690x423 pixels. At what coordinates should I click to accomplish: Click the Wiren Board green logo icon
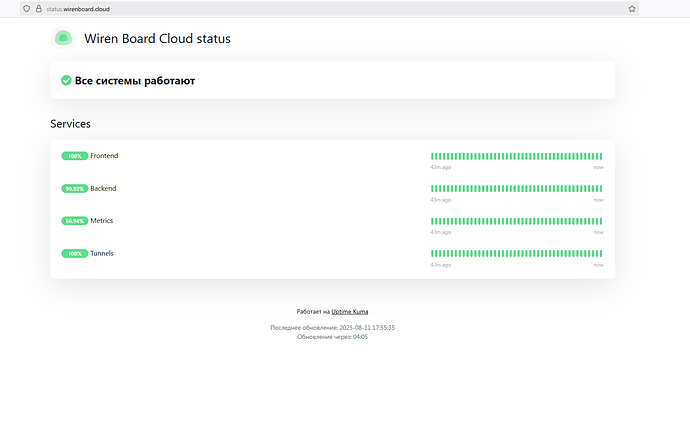pyautogui.click(x=63, y=38)
